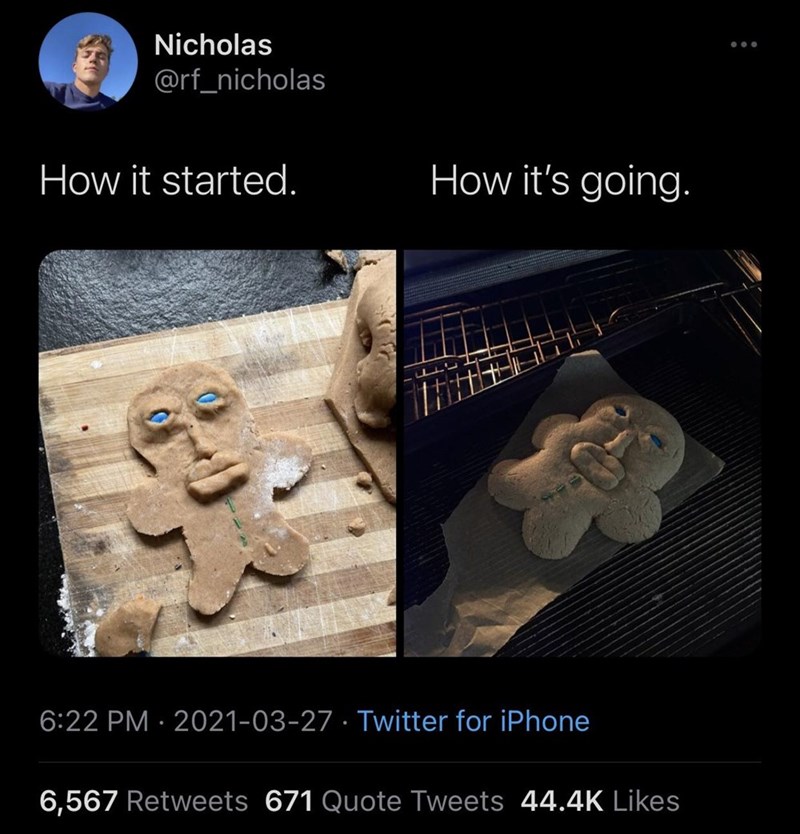
Task: Click the parchment paper under the baked gingerbread
Action: [470, 580]
